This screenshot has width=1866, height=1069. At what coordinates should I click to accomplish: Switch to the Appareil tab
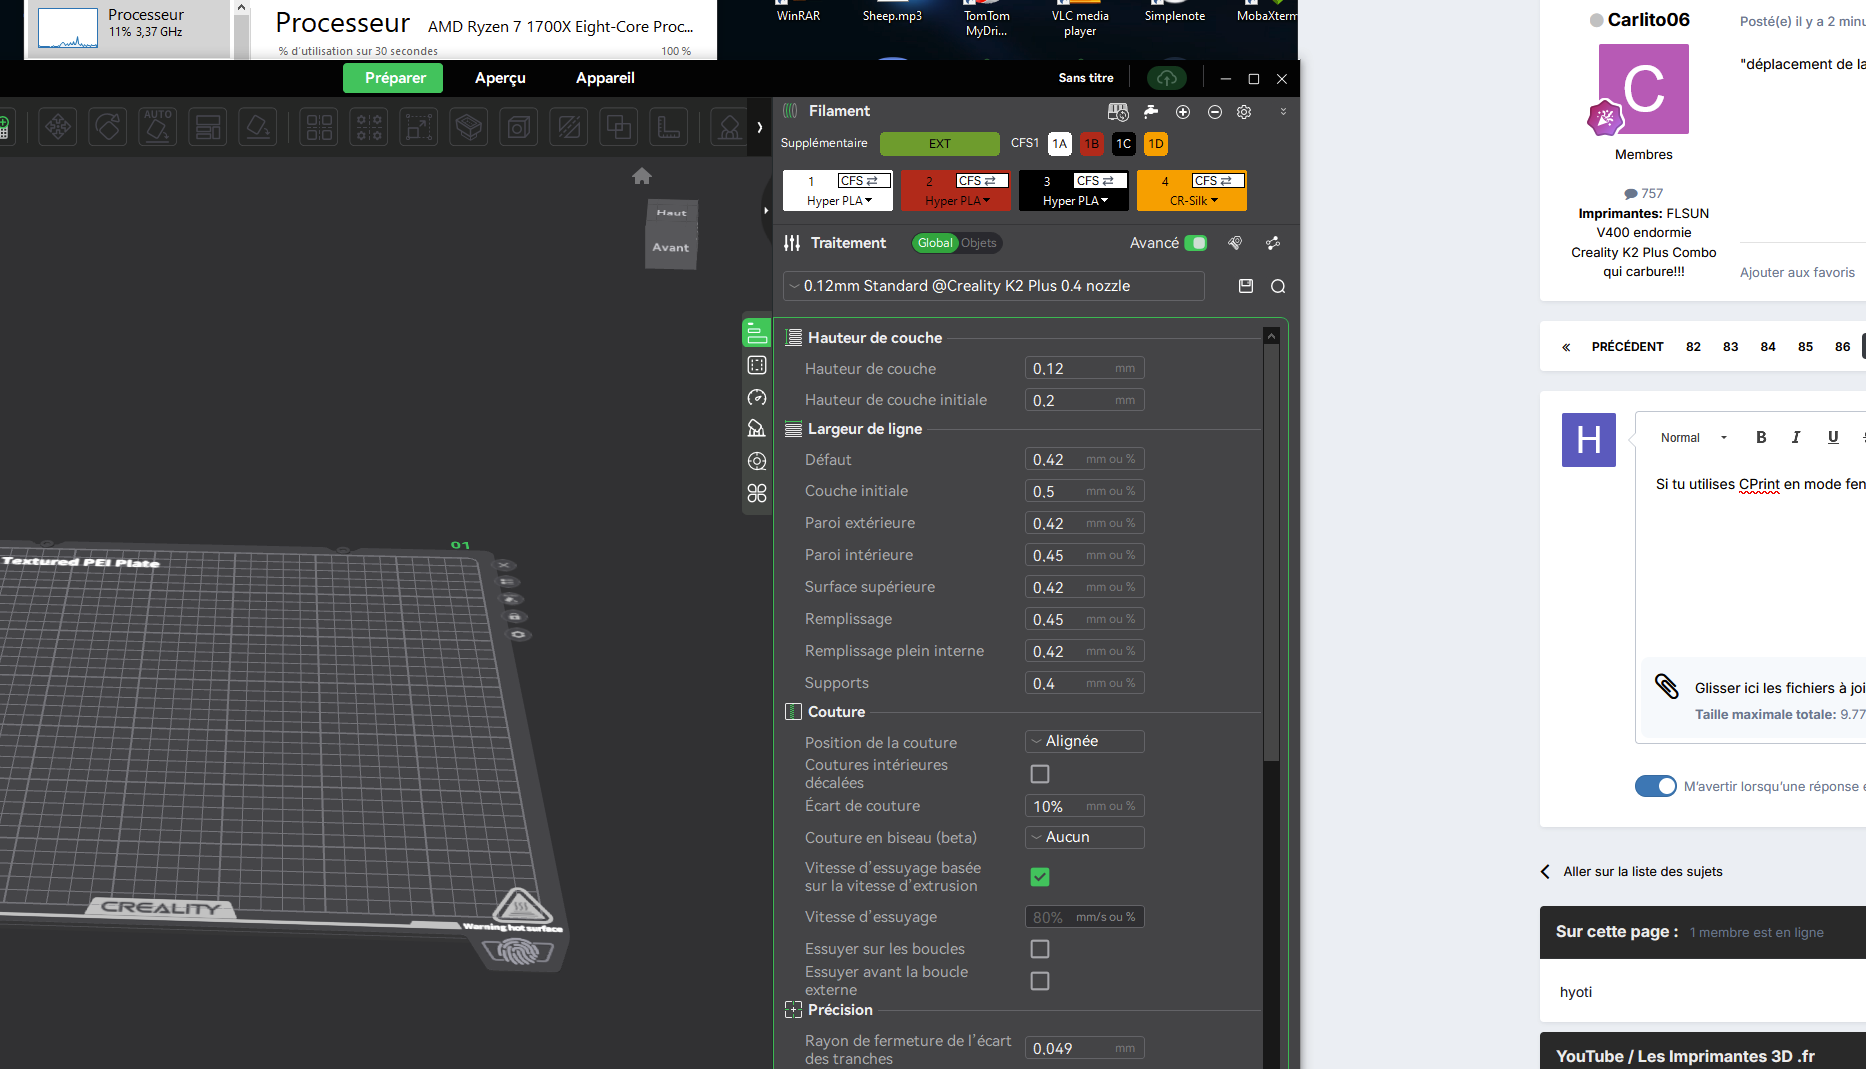tap(605, 78)
